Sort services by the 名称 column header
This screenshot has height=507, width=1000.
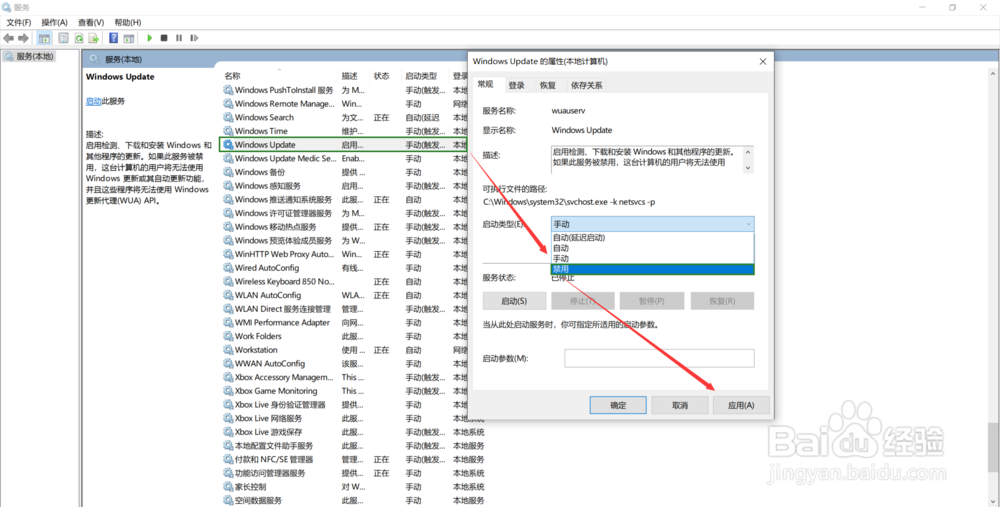(x=279, y=76)
